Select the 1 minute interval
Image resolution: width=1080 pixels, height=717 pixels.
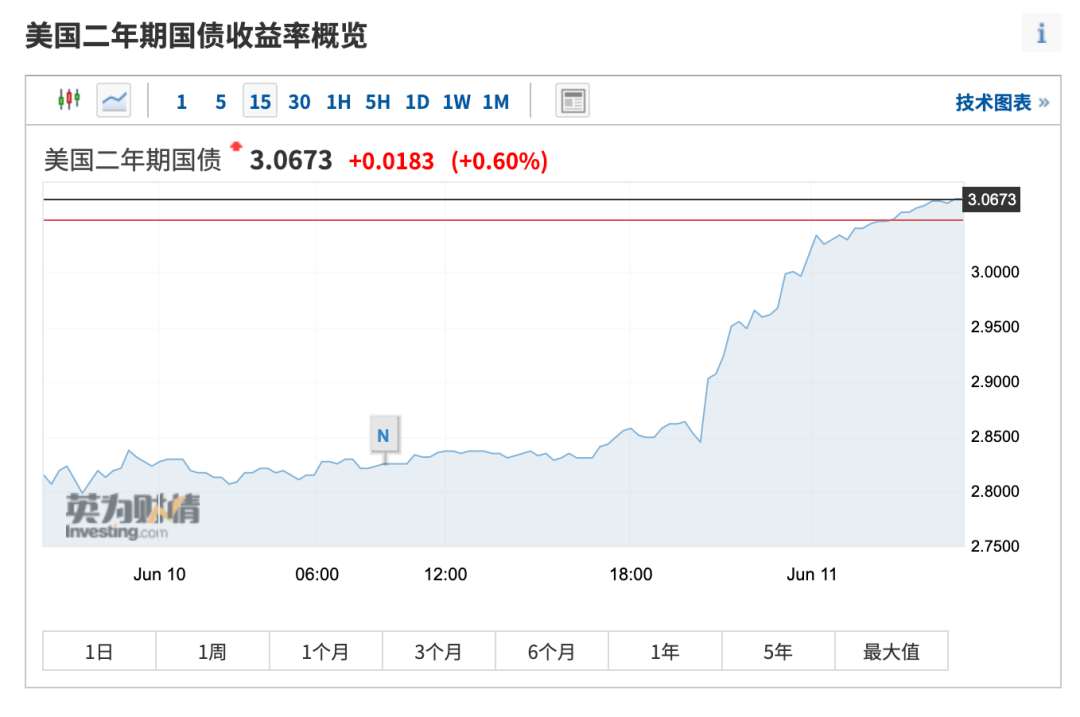point(181,101)
